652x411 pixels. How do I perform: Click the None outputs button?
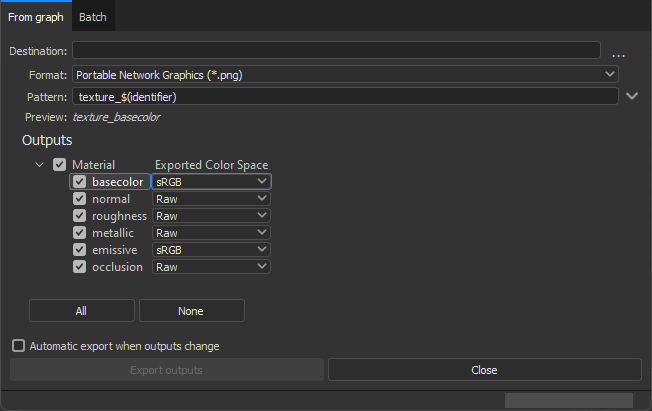[191, 311]
